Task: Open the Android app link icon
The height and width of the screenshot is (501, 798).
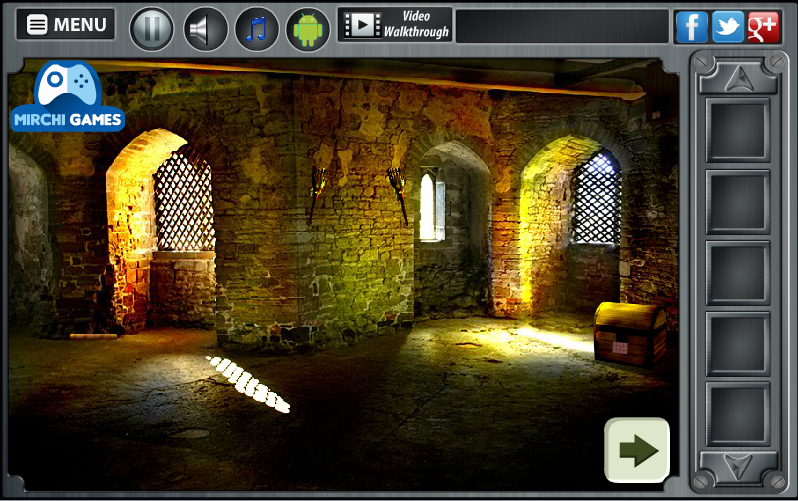Action: 308,29
